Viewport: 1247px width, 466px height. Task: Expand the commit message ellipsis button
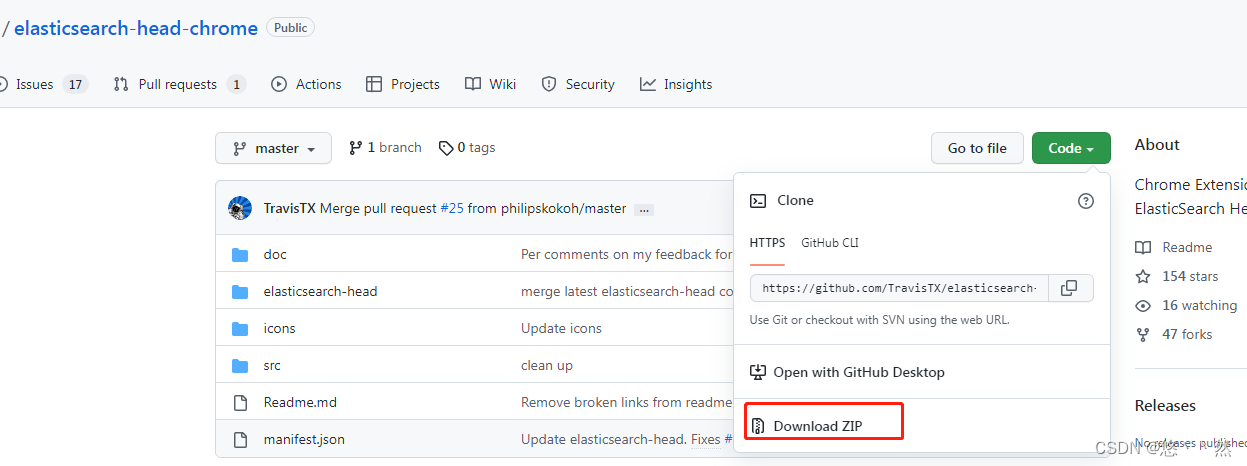click(644, 210)
